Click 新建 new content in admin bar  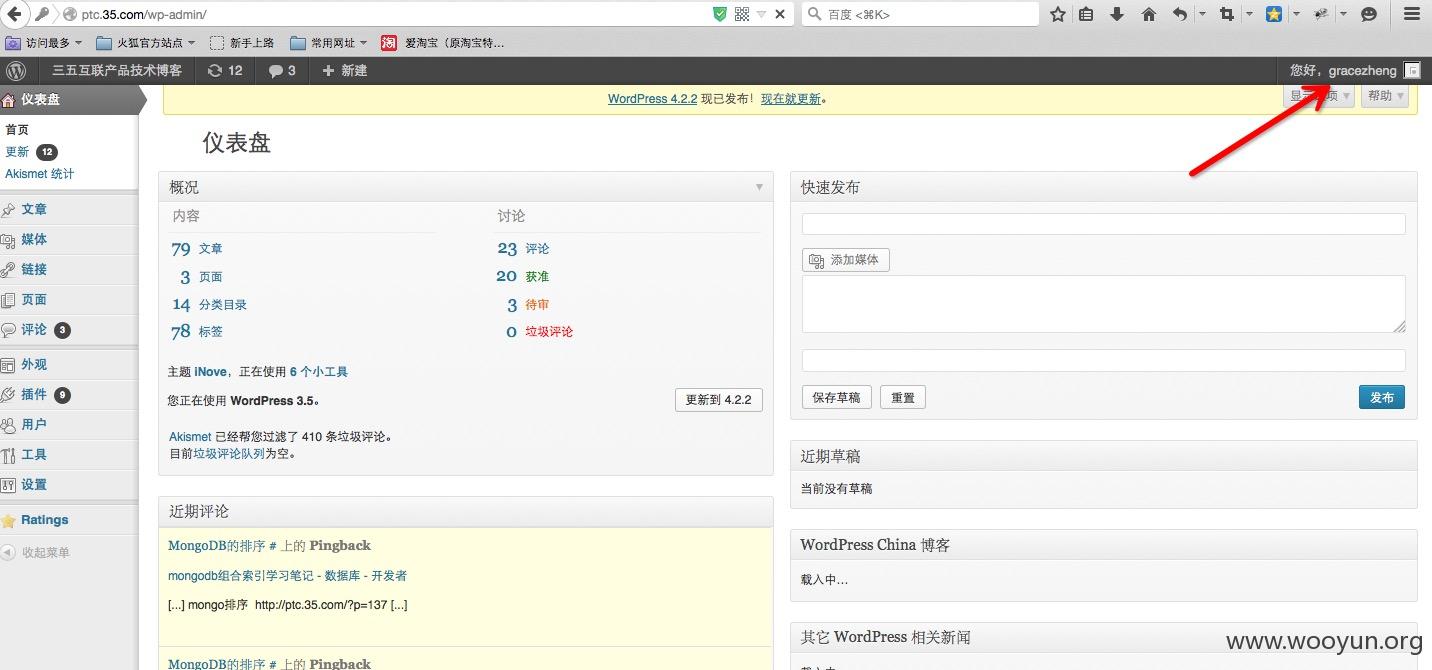coord(344,70)
